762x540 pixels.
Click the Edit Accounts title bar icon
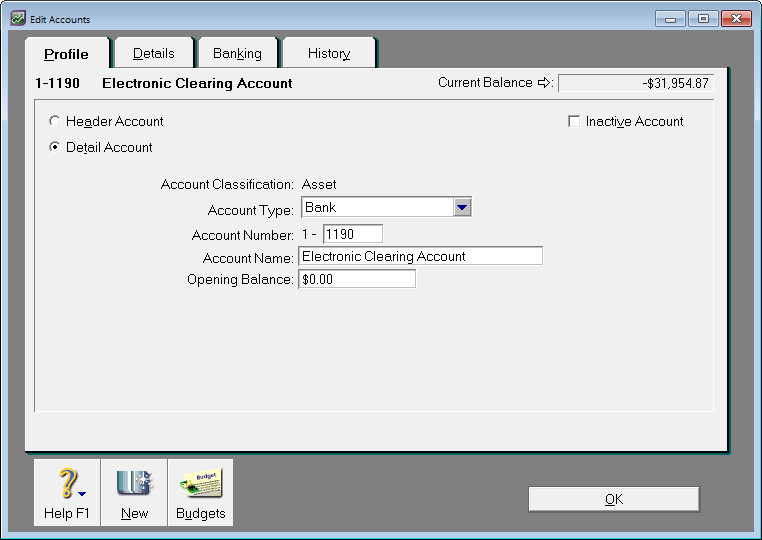[18, 19]
